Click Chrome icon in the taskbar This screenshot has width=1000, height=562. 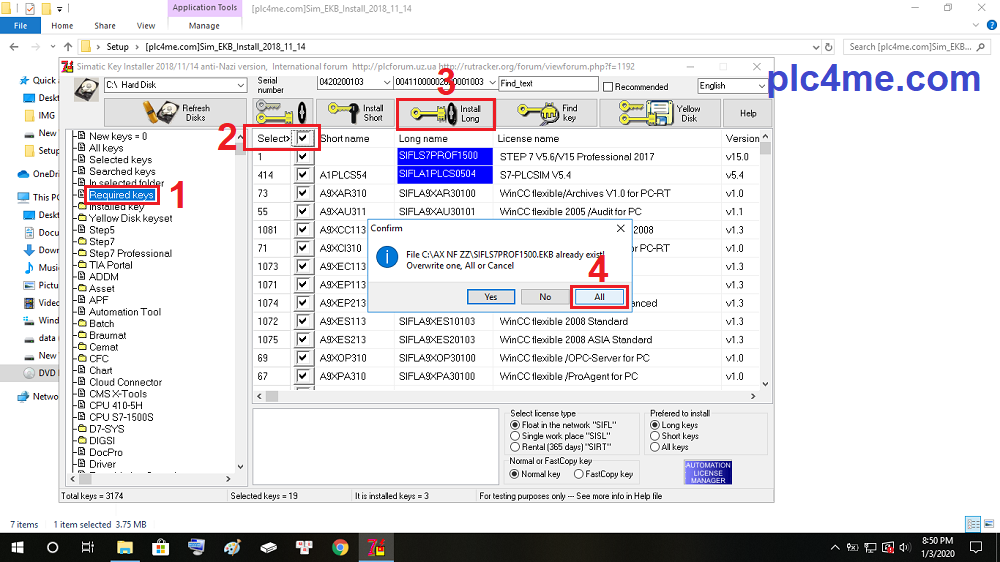click(340, 547)
